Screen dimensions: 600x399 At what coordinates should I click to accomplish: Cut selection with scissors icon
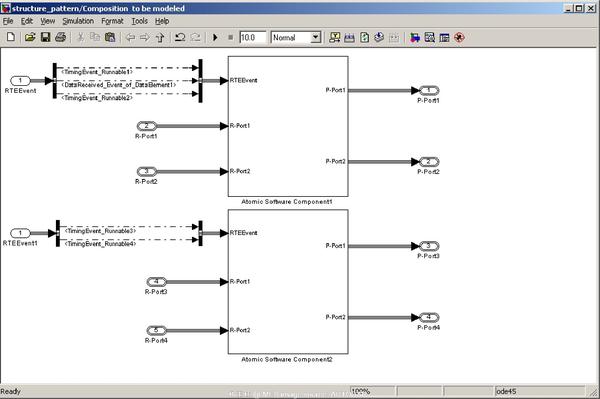(80, 37)
